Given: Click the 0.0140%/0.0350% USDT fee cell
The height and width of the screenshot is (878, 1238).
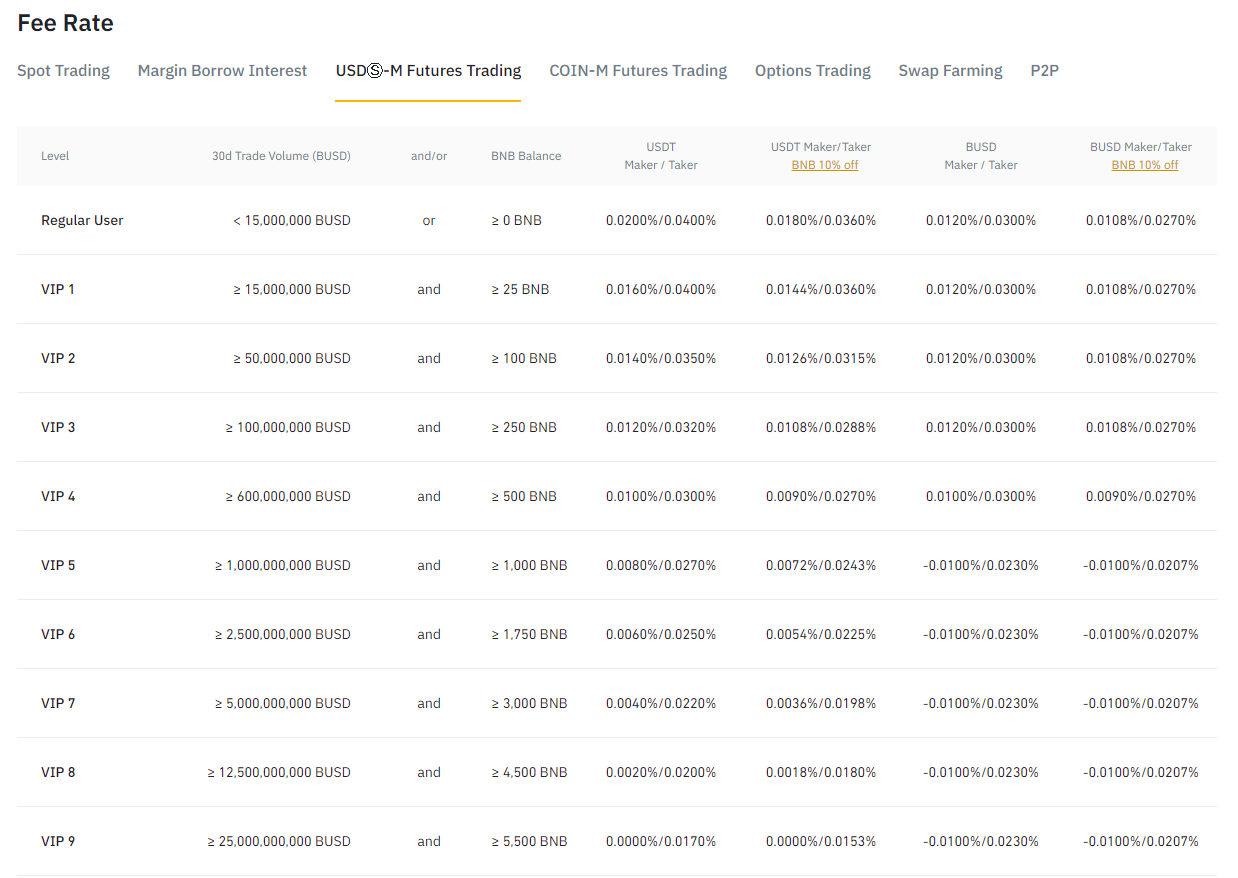Looking at the screenshot, I should tap(661, 358).
